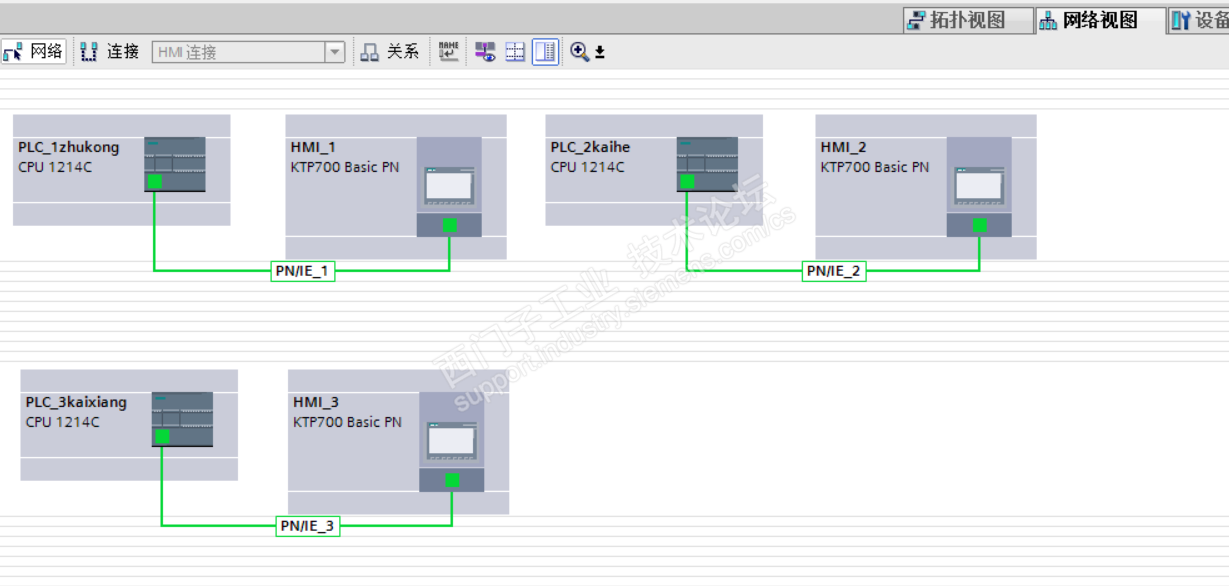Screen dimensions: 1229x586
Task: Click the PLC_2kaihe device name
Action: [590, 147]
